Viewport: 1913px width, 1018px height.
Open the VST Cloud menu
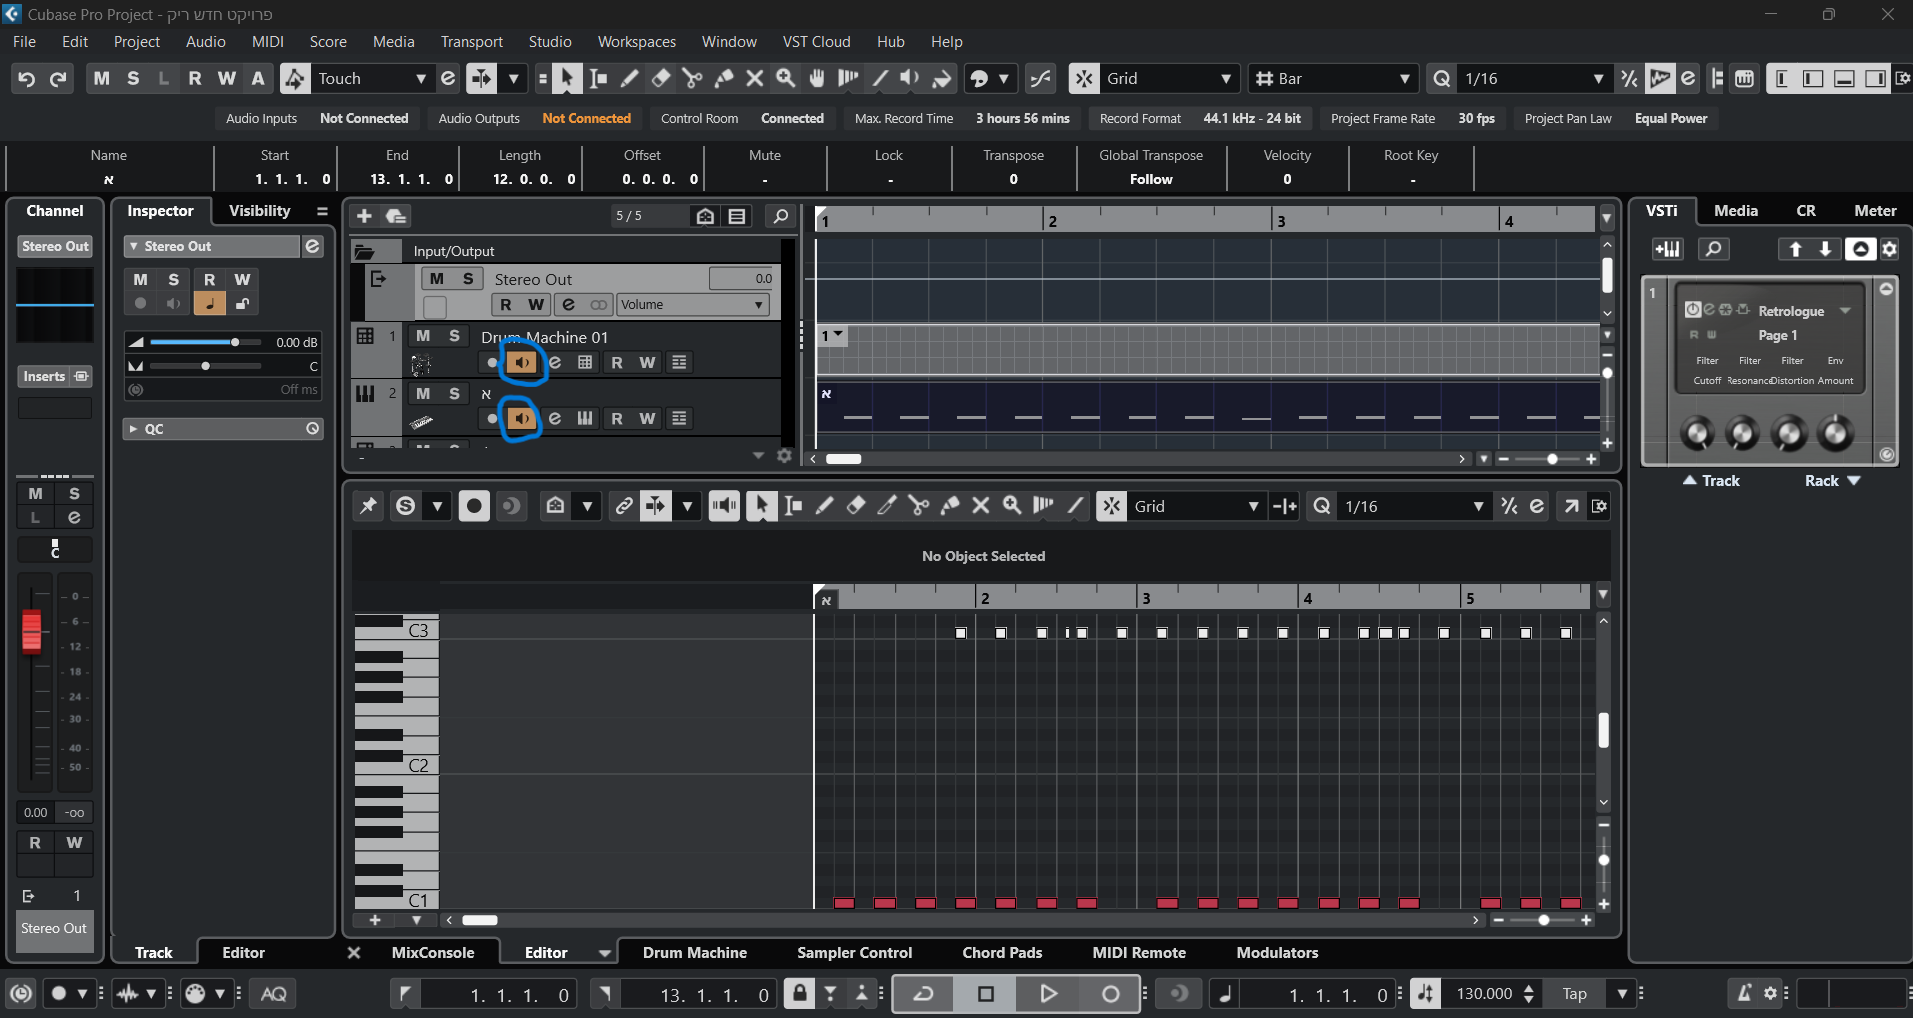[816, 42]
